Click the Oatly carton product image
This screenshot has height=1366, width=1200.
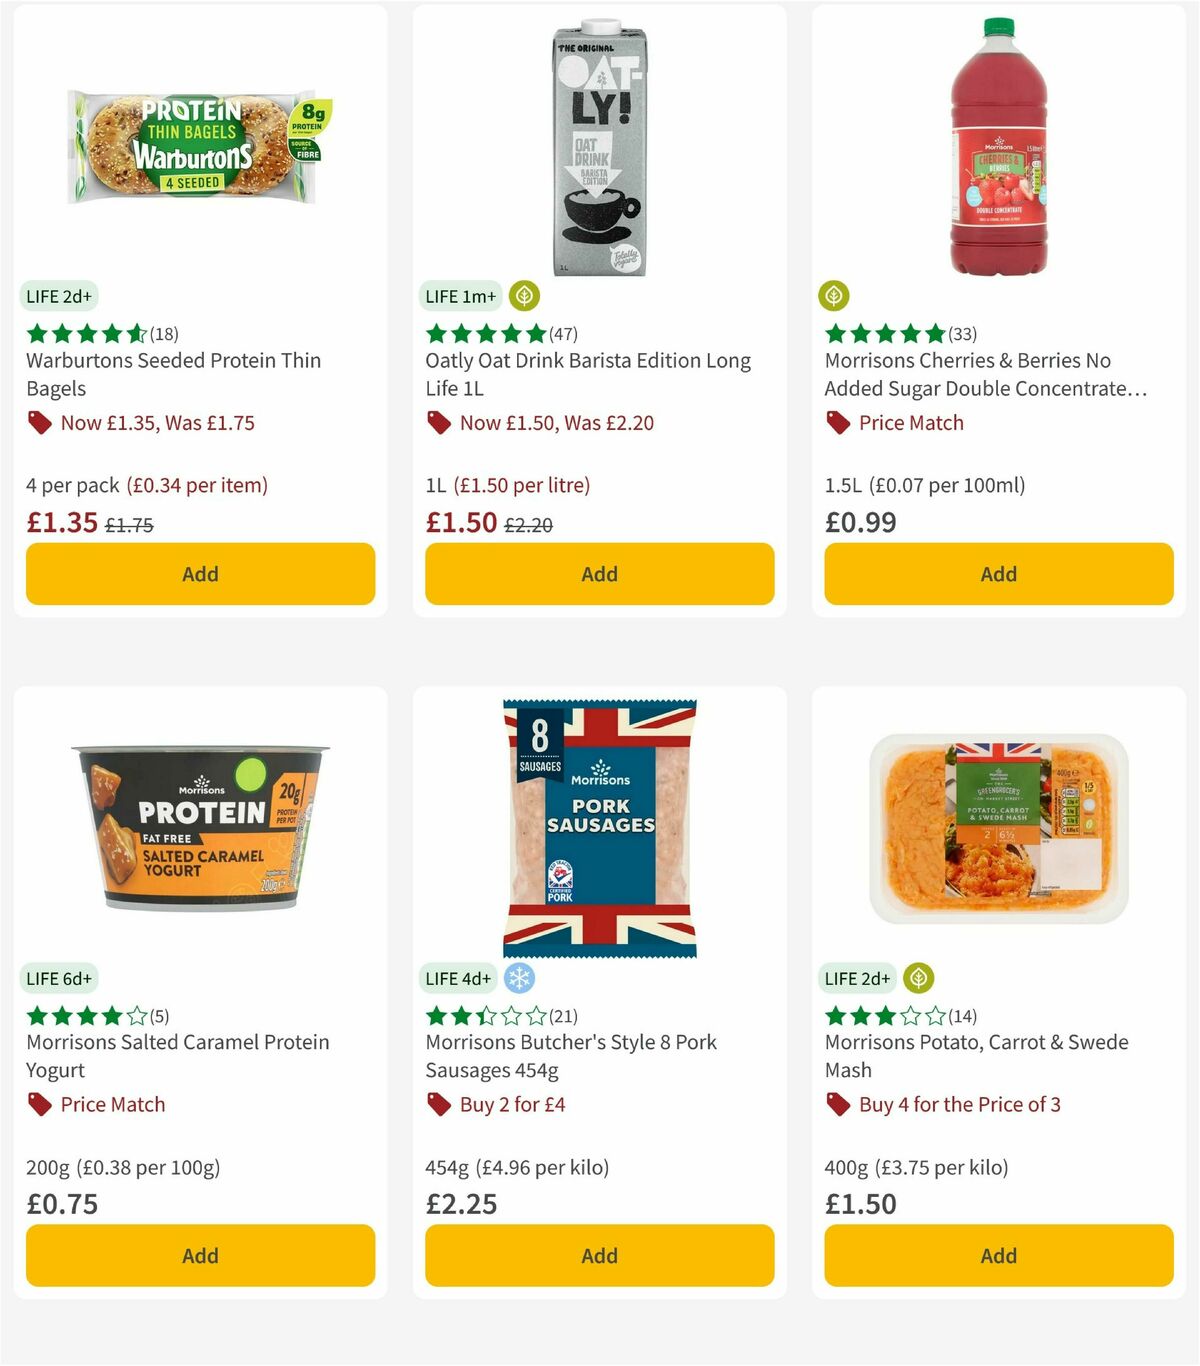(x=598, y=150)
